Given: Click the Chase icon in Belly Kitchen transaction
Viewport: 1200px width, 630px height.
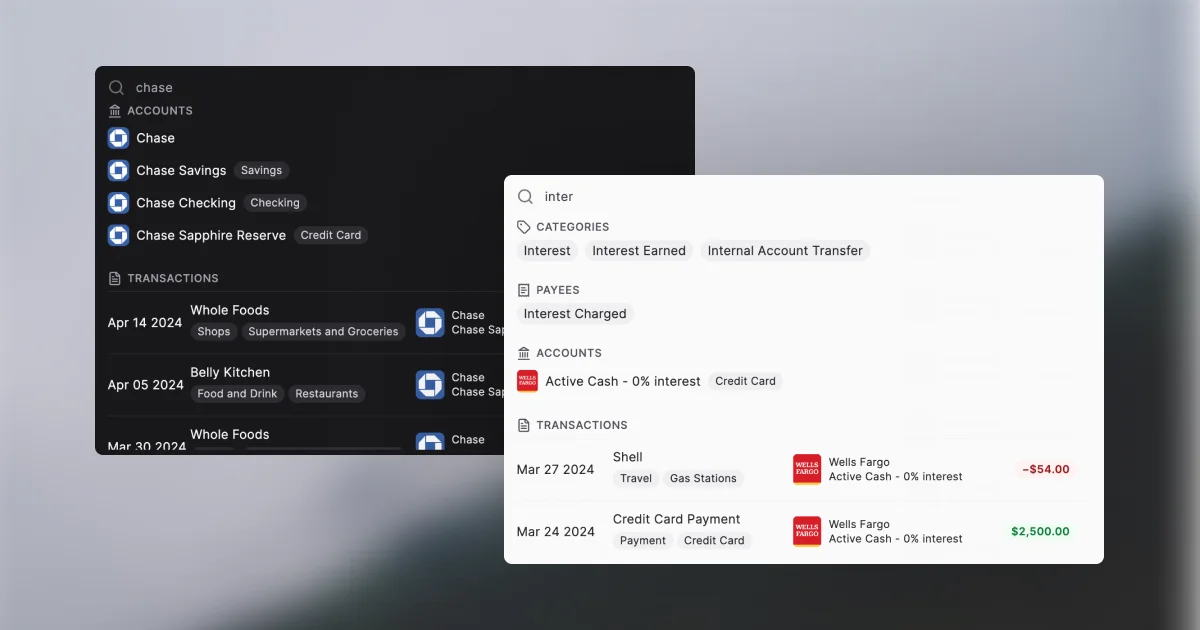Looking at the screenshot, I should point(430,385).
